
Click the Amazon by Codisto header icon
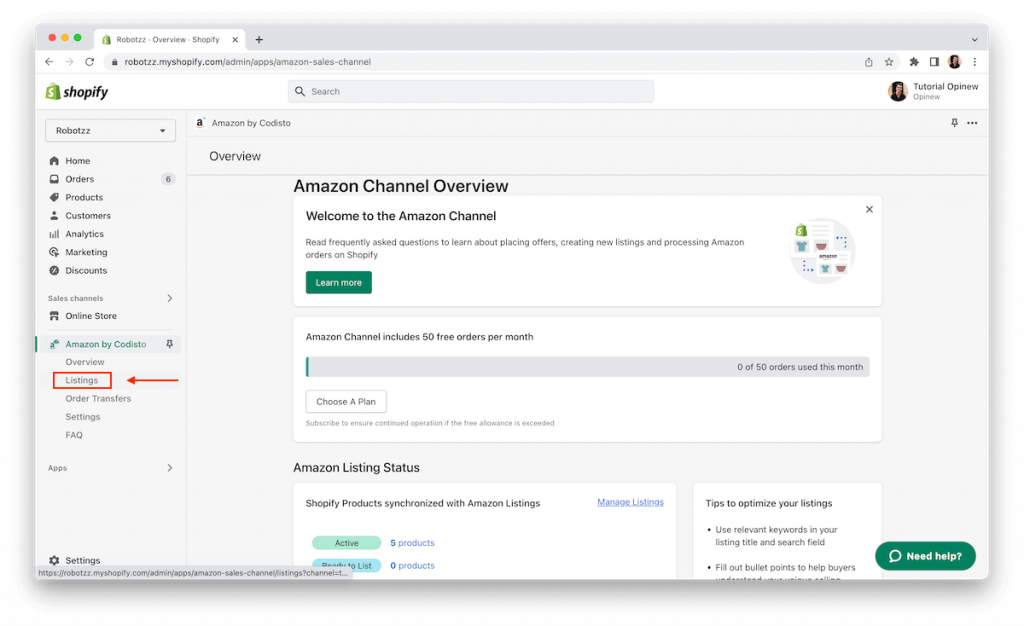pos(200,123)
